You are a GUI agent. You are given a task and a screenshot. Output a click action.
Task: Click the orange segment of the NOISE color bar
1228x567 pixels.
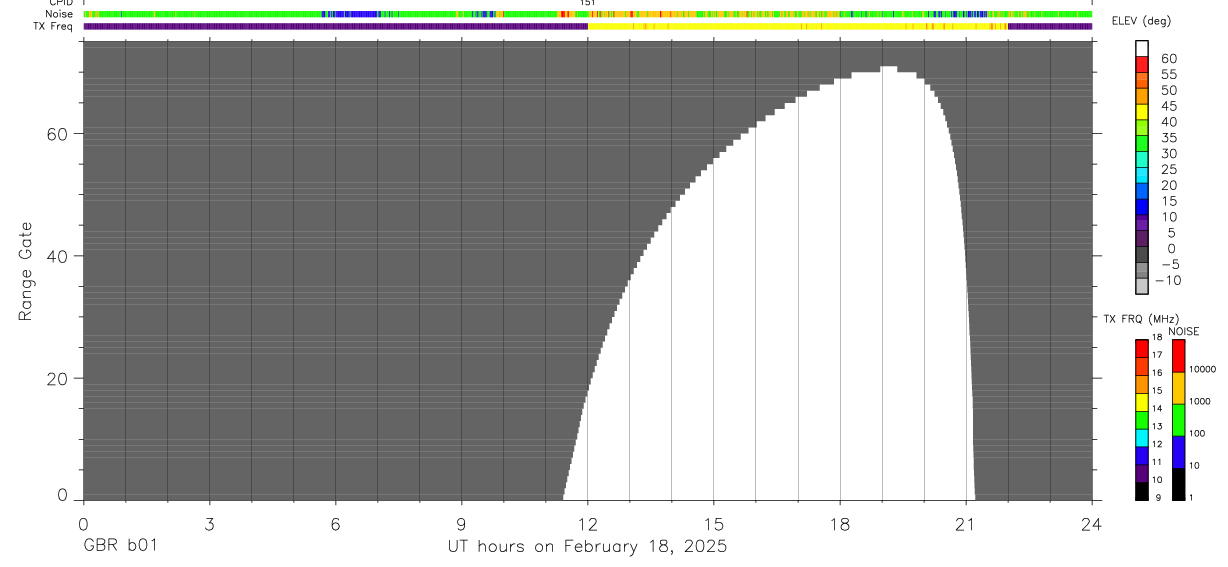pos(1178,388)
